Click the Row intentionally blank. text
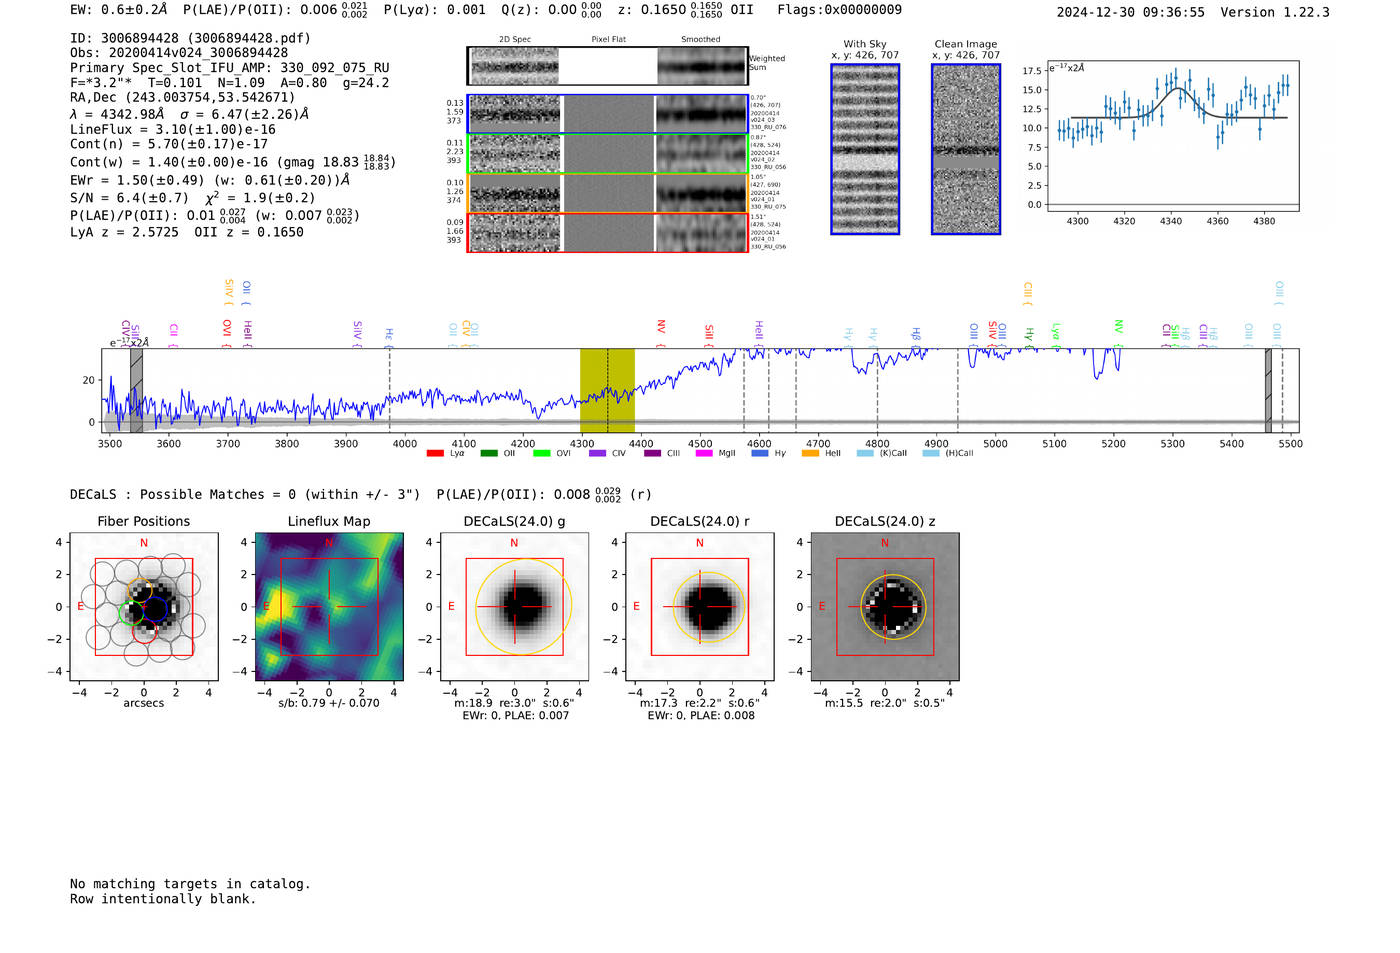The width and height of the screenshot is (1400, 953). coord(163,899)
